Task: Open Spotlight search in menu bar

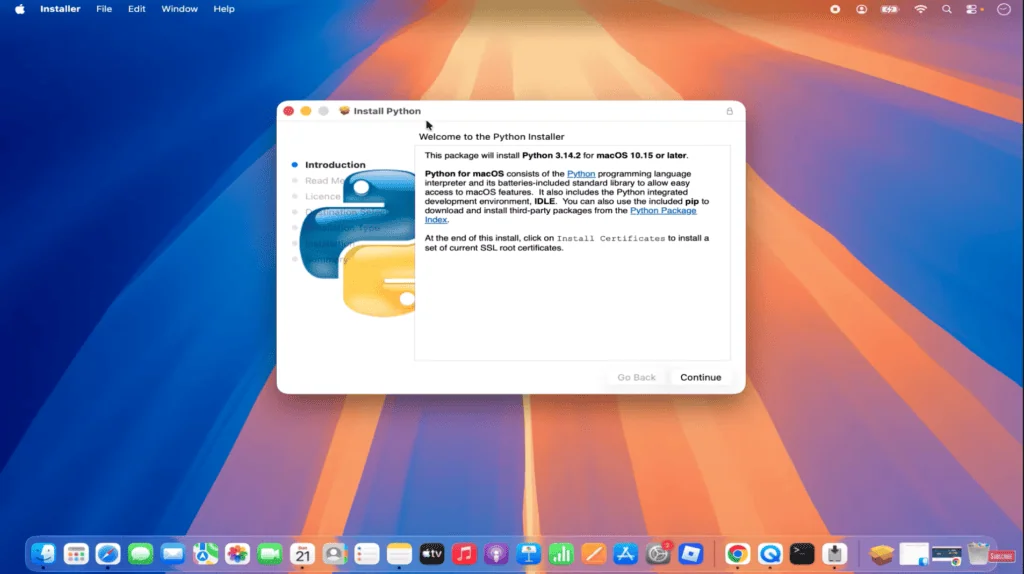Action: pos(946,9)
